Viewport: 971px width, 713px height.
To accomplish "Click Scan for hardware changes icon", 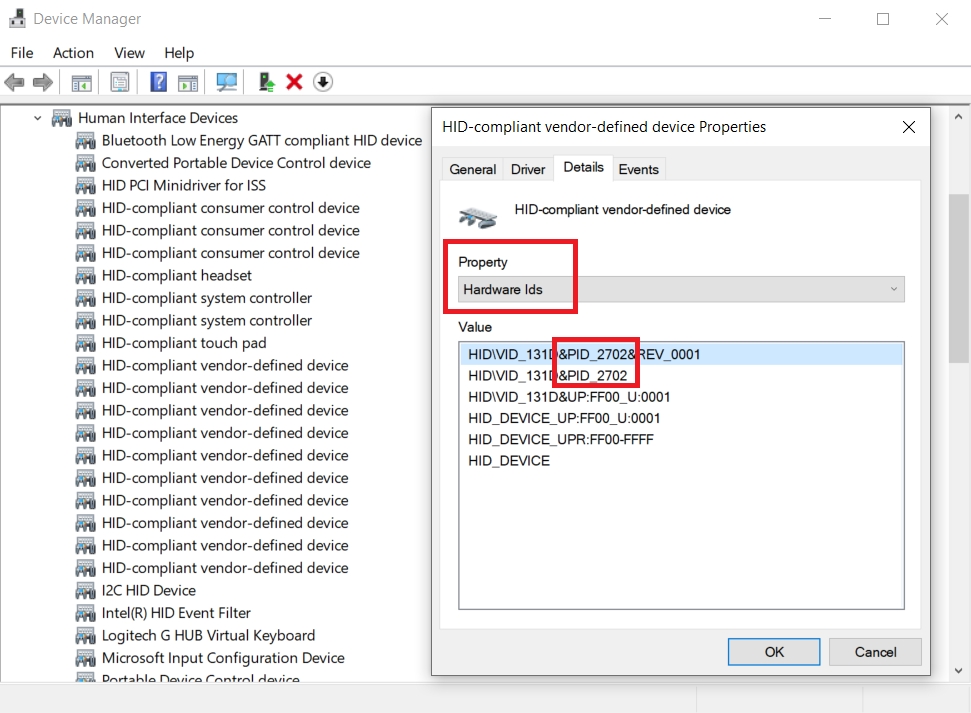I will point(227,82).
